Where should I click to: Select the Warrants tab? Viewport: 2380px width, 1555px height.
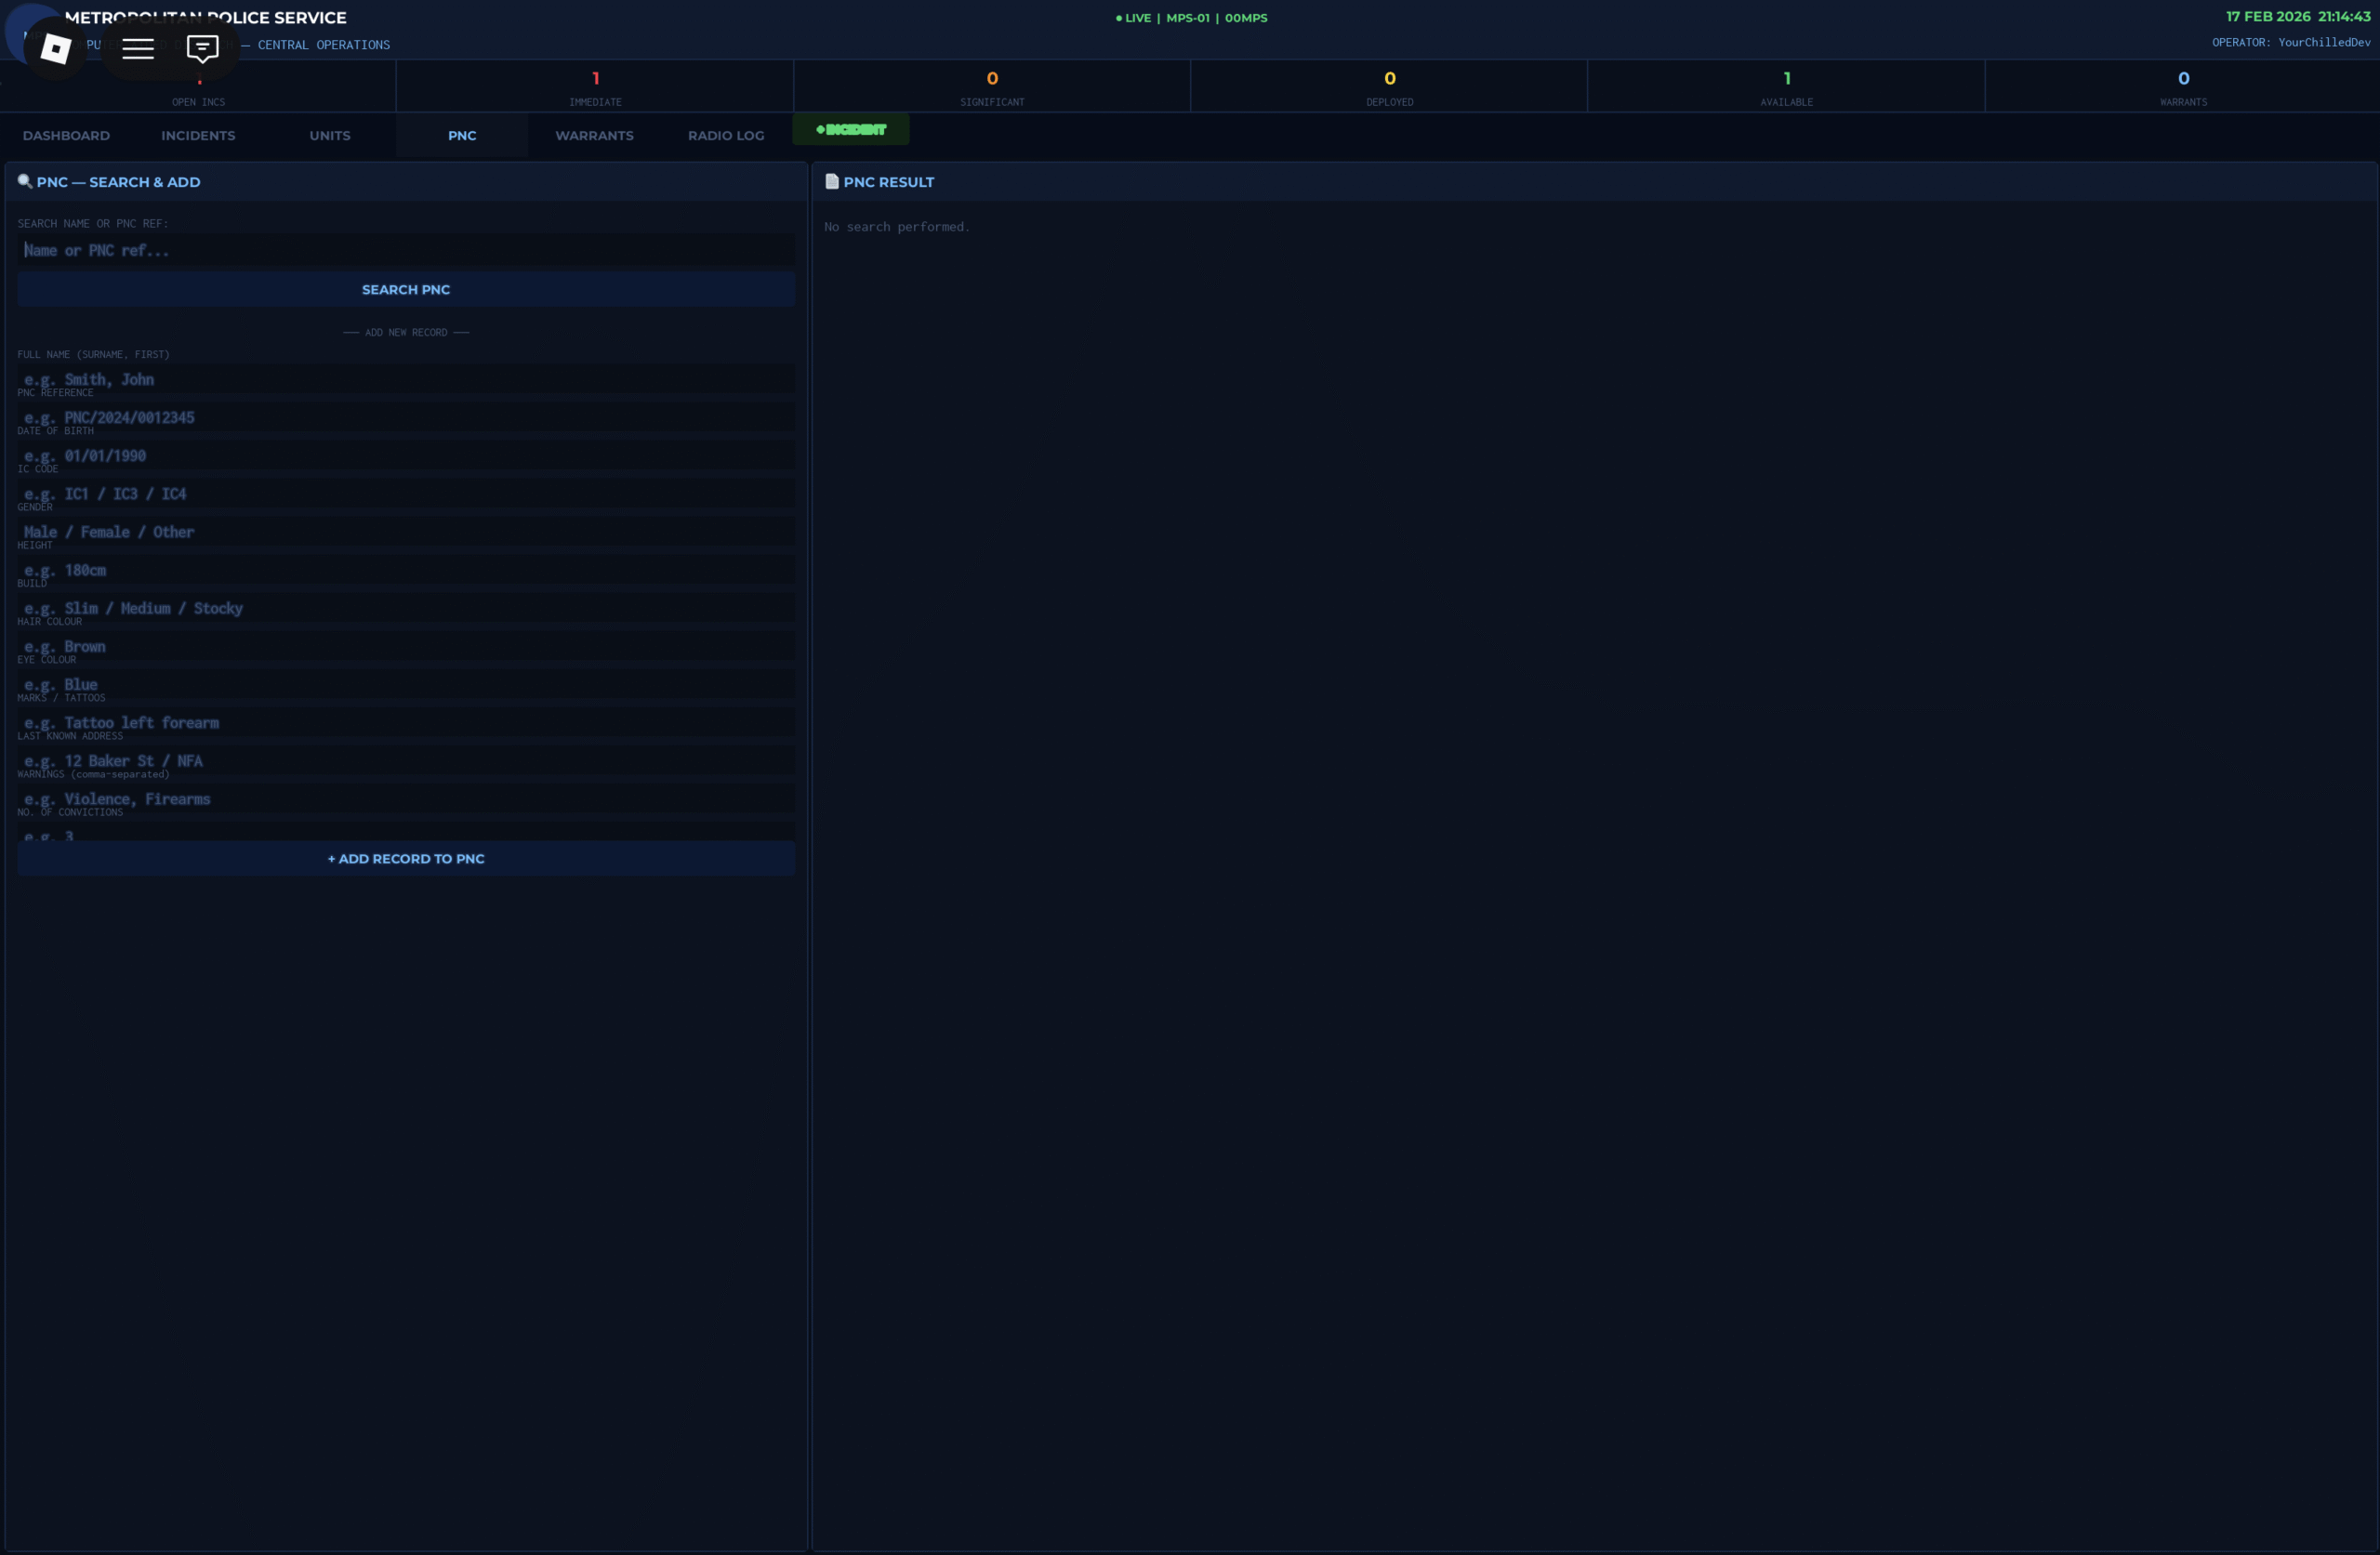pos(594,136)
